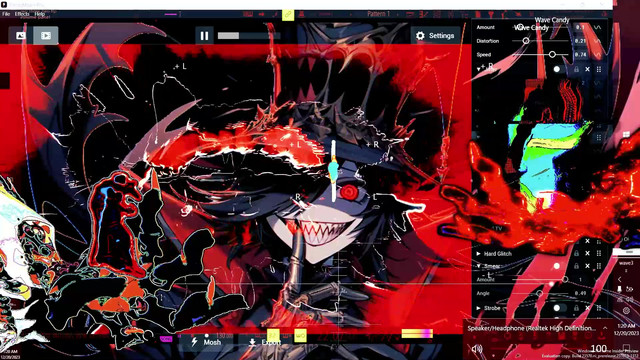Lock the Hard Glitch effect
The width and height of the screenshot is (640, 360).
[x=576, y=253]
